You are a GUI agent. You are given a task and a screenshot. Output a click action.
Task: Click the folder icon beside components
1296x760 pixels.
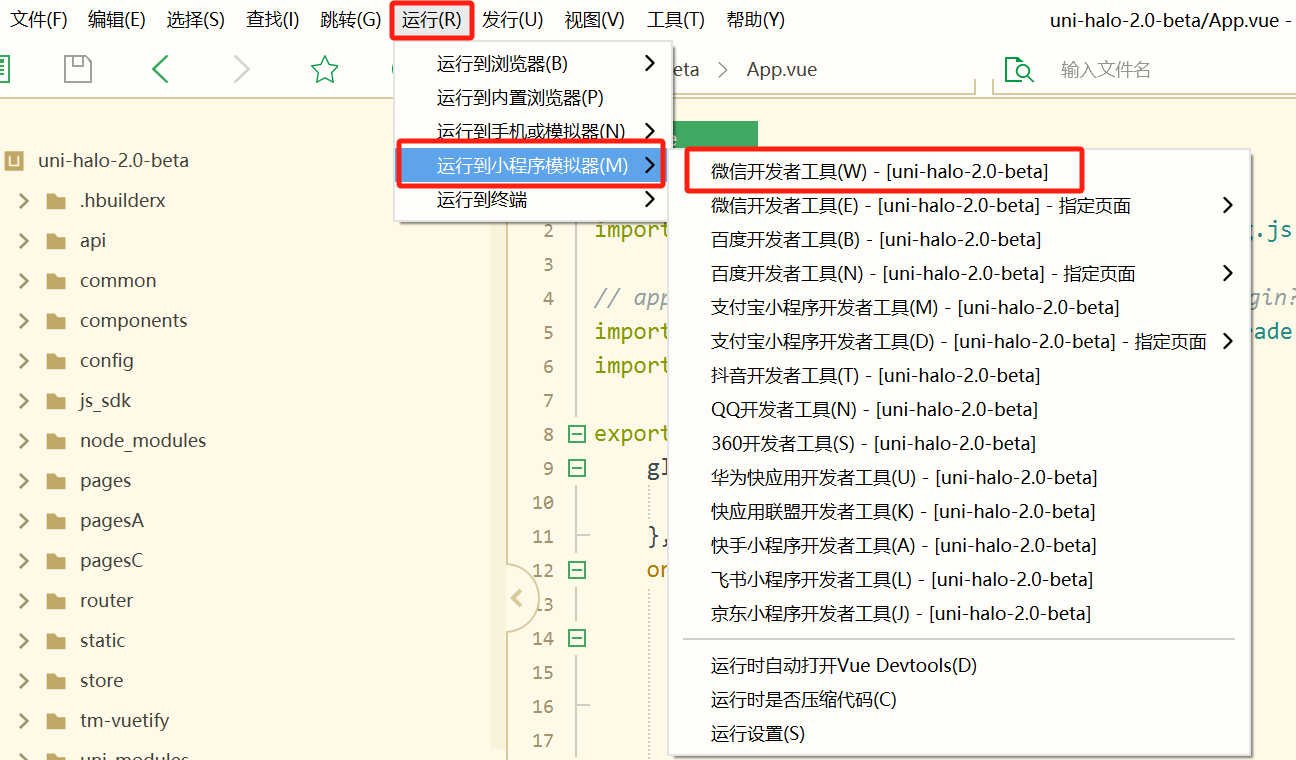(57, 321)
